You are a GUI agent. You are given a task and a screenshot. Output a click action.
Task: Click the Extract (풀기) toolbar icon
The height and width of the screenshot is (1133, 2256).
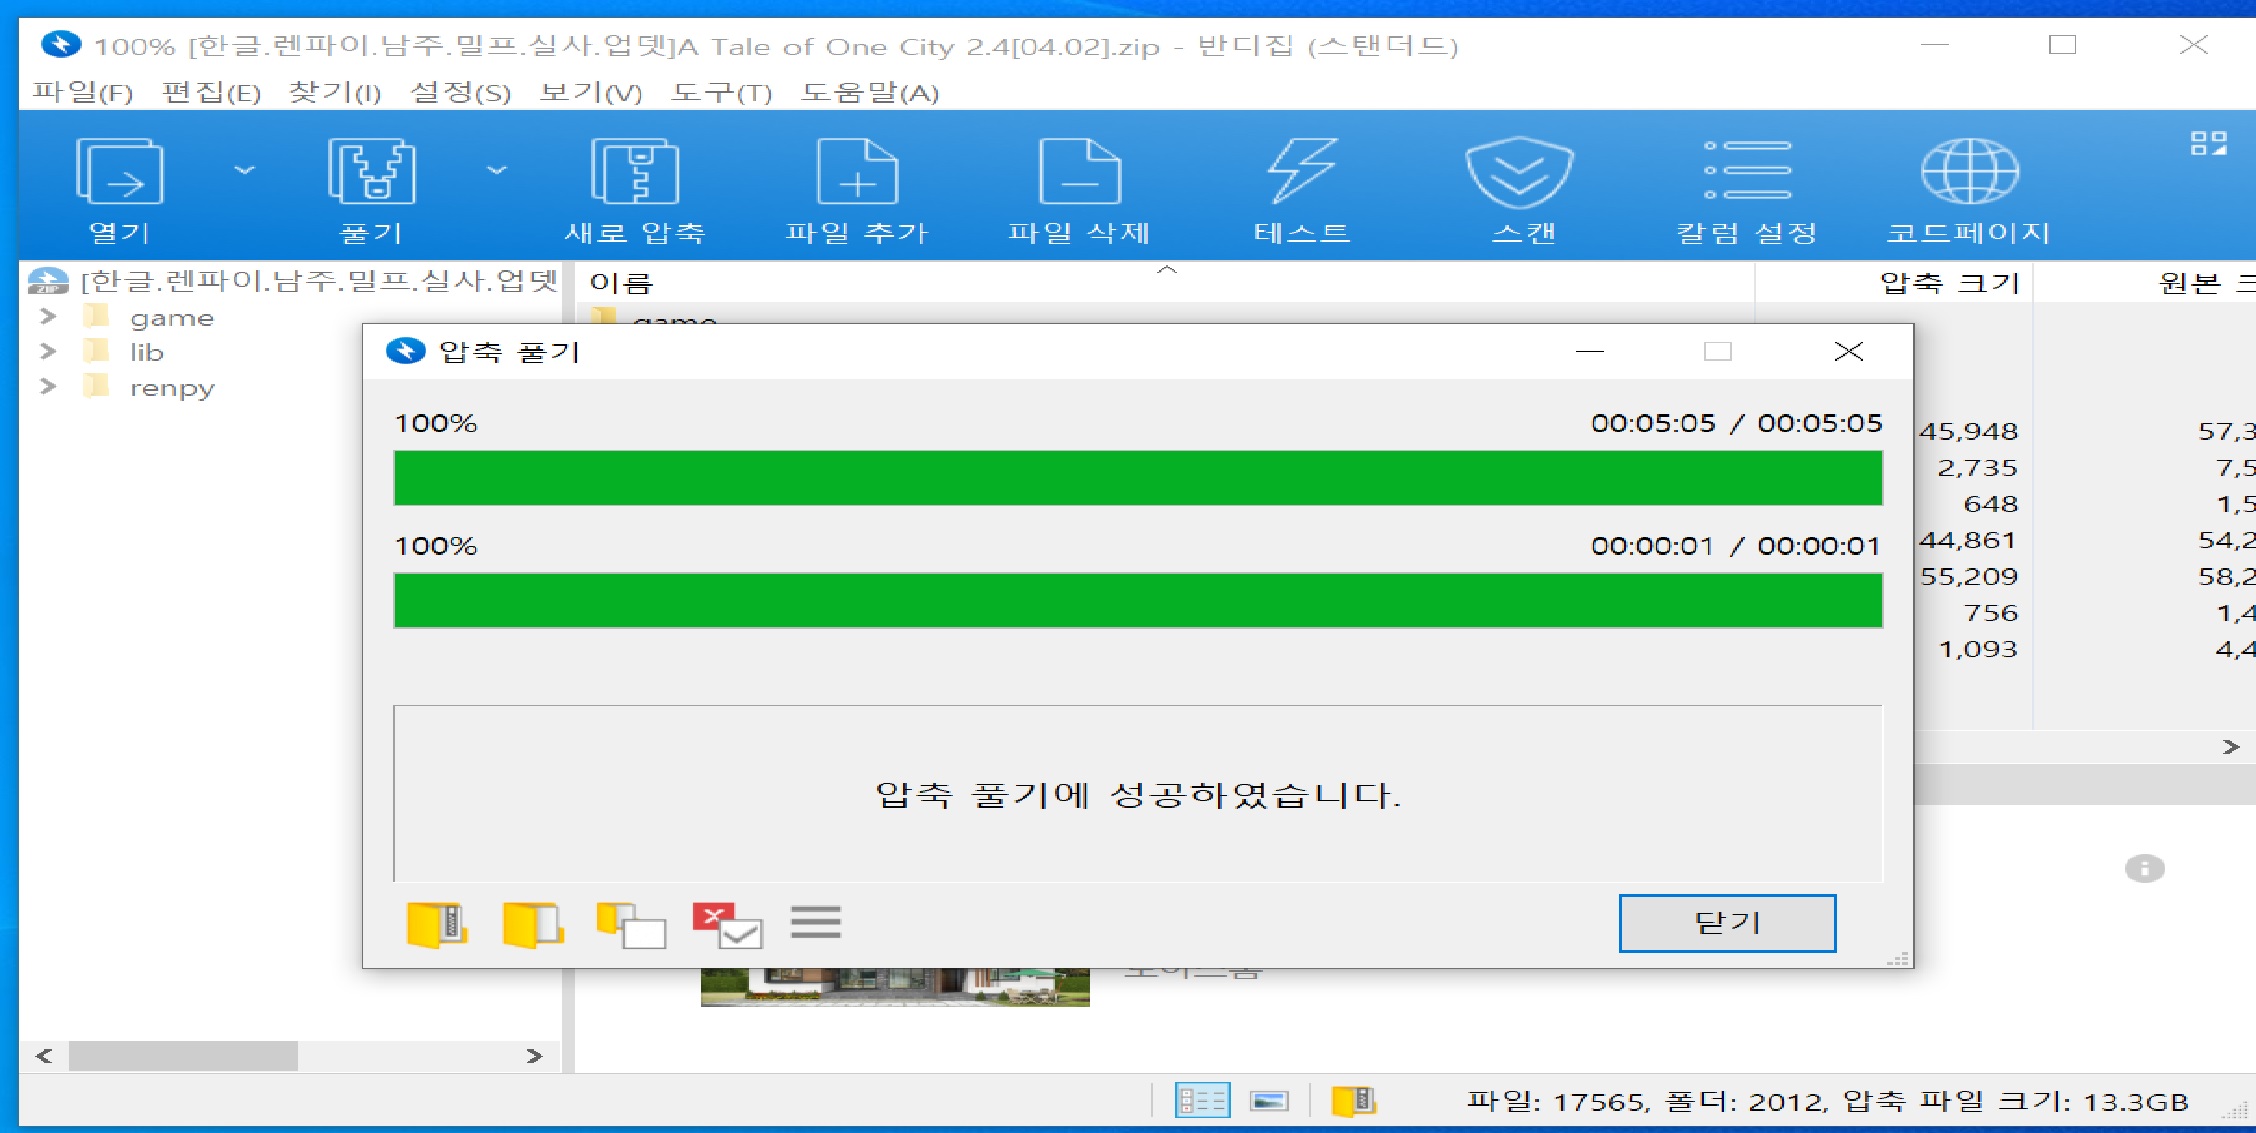point(371,172)
